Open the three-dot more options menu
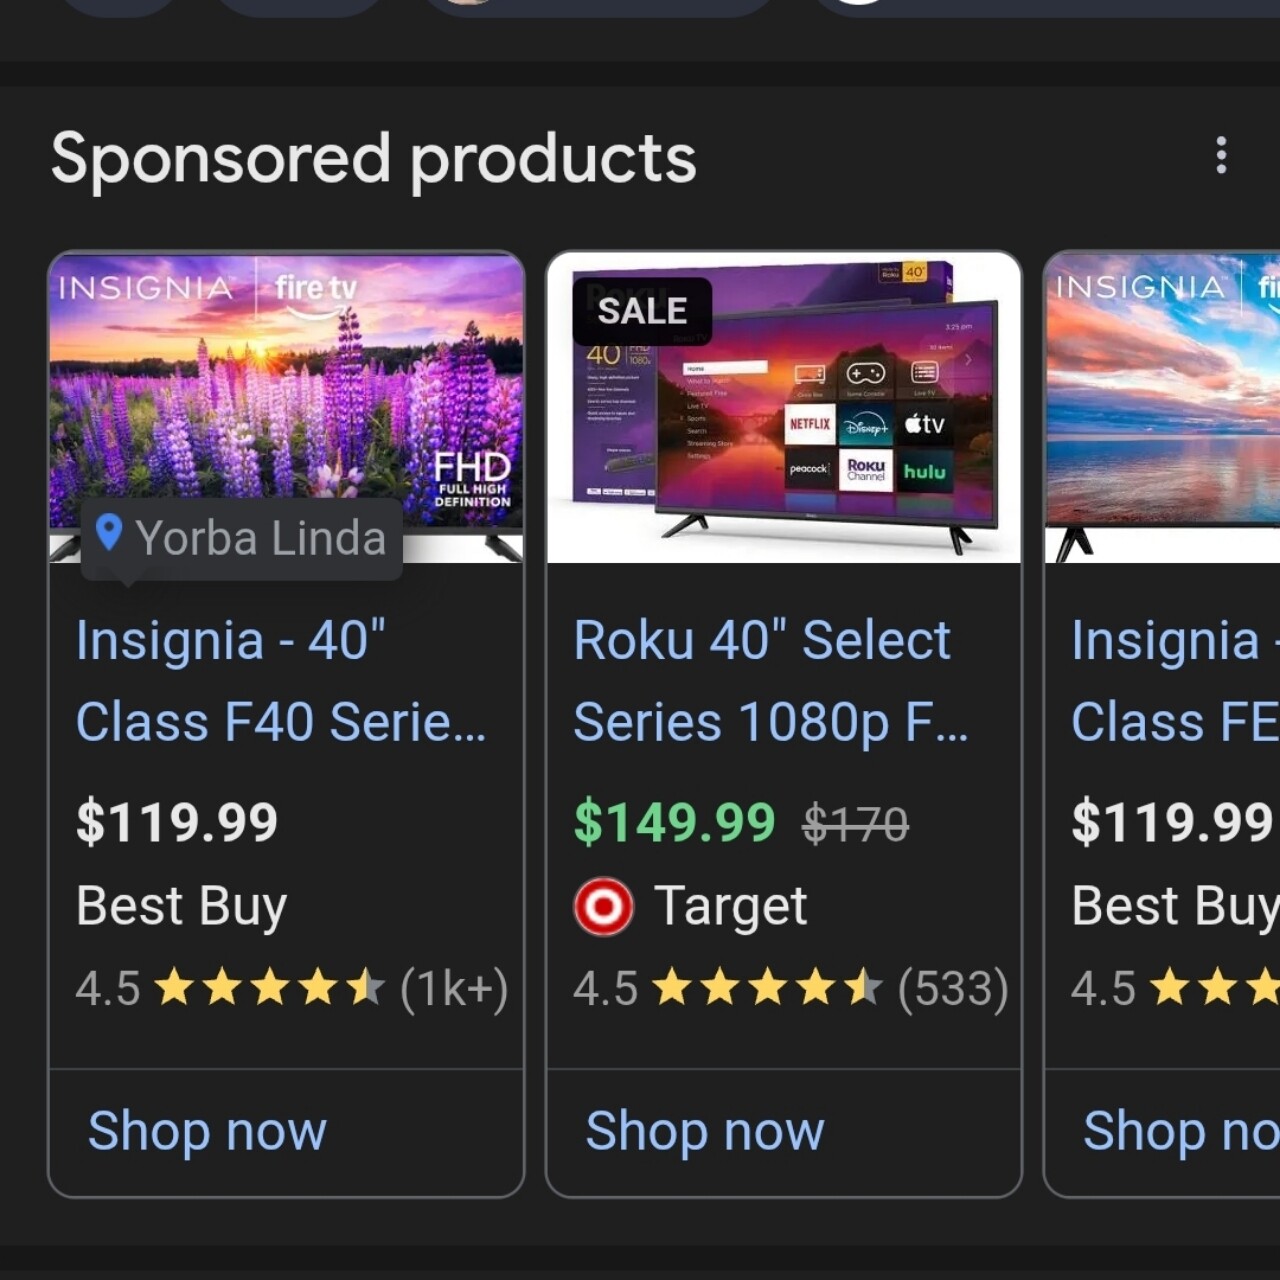The width and height of the screenshot is (1280, 1280). (1220, 156)
